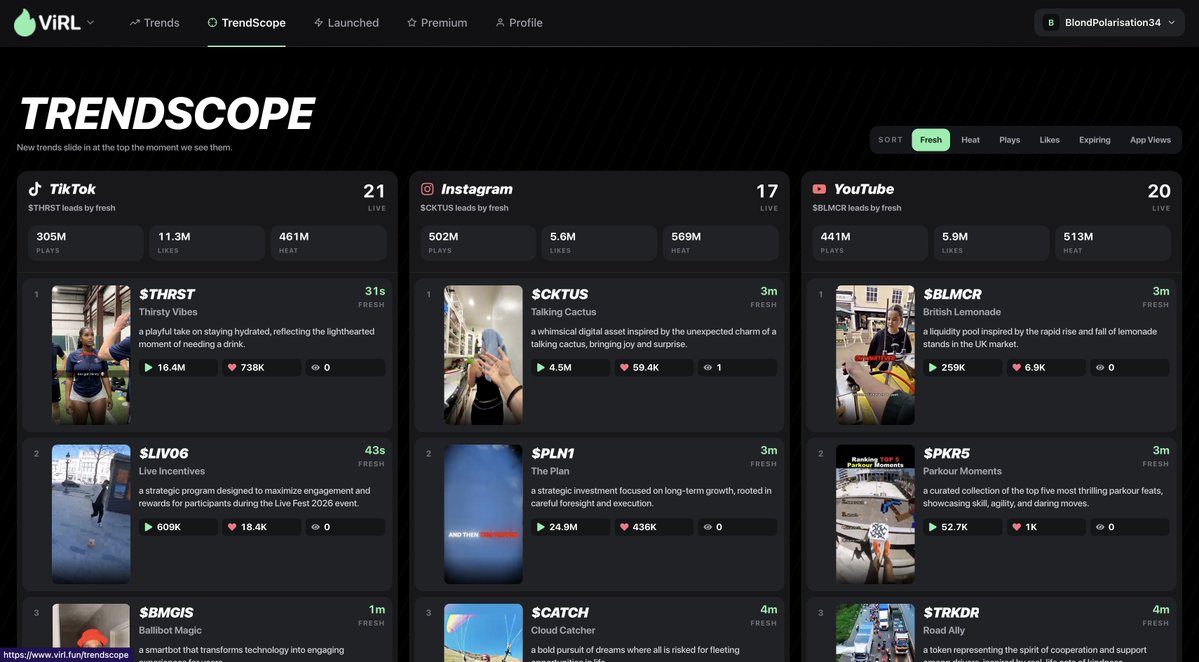Open the Trends nav tab
The image size is (1199, 662).
tap(154, 23)
